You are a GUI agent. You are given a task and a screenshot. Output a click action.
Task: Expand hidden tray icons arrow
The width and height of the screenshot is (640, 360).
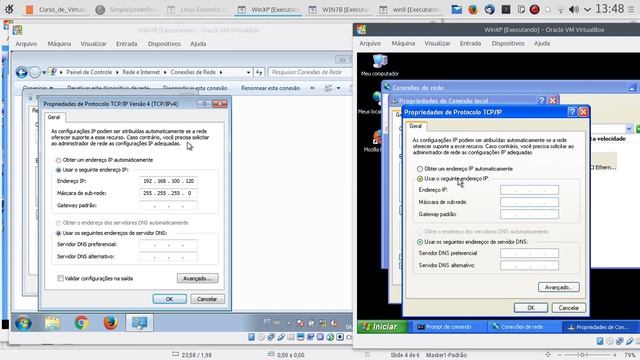[x=587, y=9]
